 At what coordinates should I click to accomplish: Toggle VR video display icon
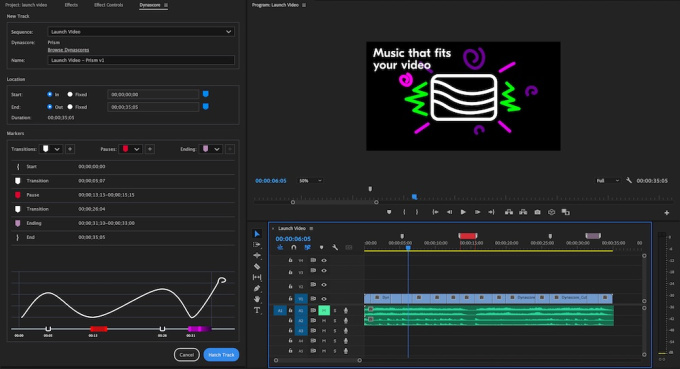(552, 212)
